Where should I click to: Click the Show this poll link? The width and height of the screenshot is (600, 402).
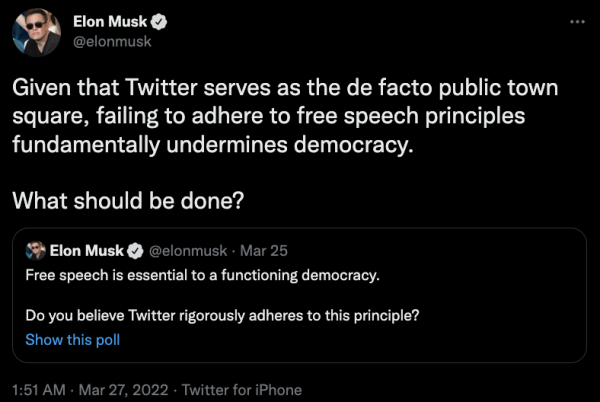(73, 340)
